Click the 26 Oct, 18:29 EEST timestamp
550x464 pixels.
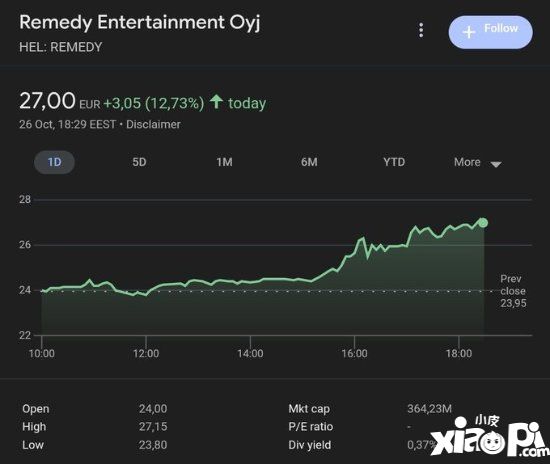(67, 125)
